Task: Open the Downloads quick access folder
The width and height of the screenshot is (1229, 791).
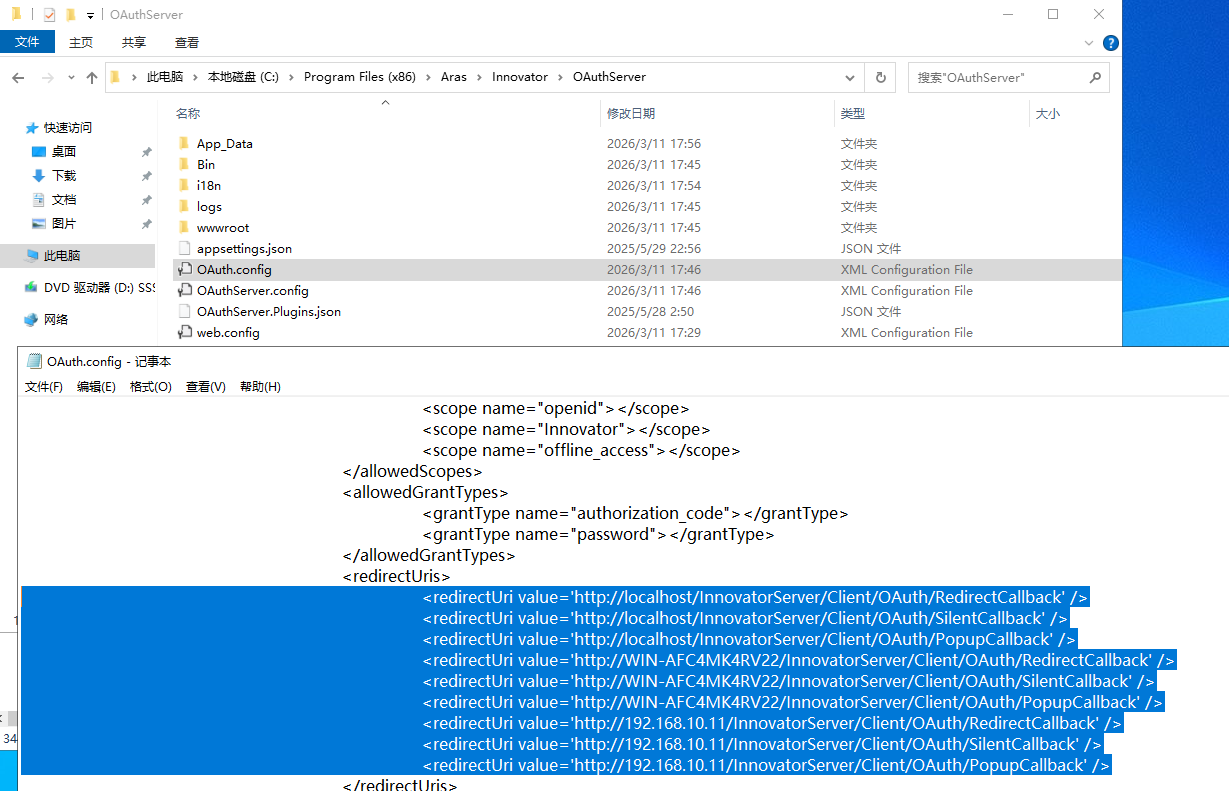Action: [x=64, y=176]
